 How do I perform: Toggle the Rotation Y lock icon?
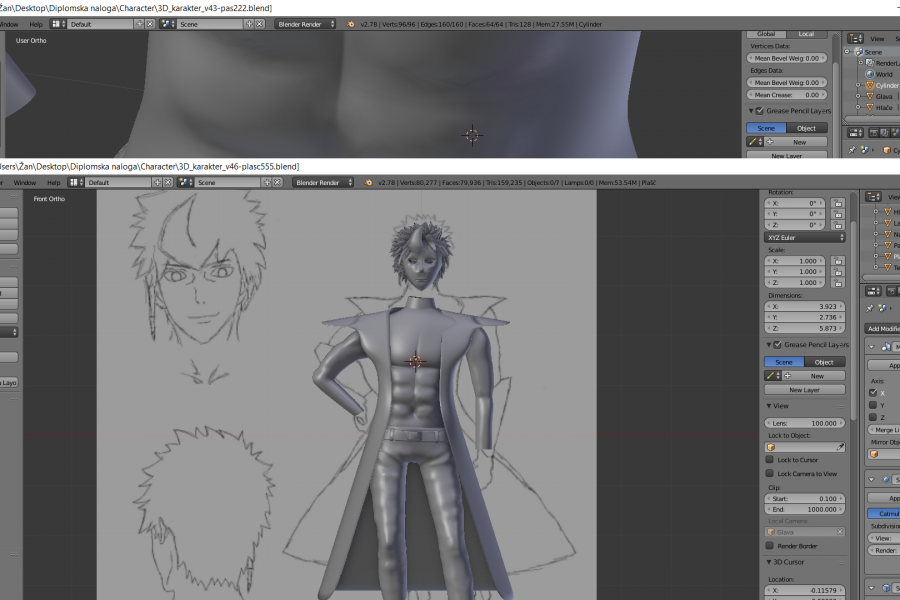838,214
